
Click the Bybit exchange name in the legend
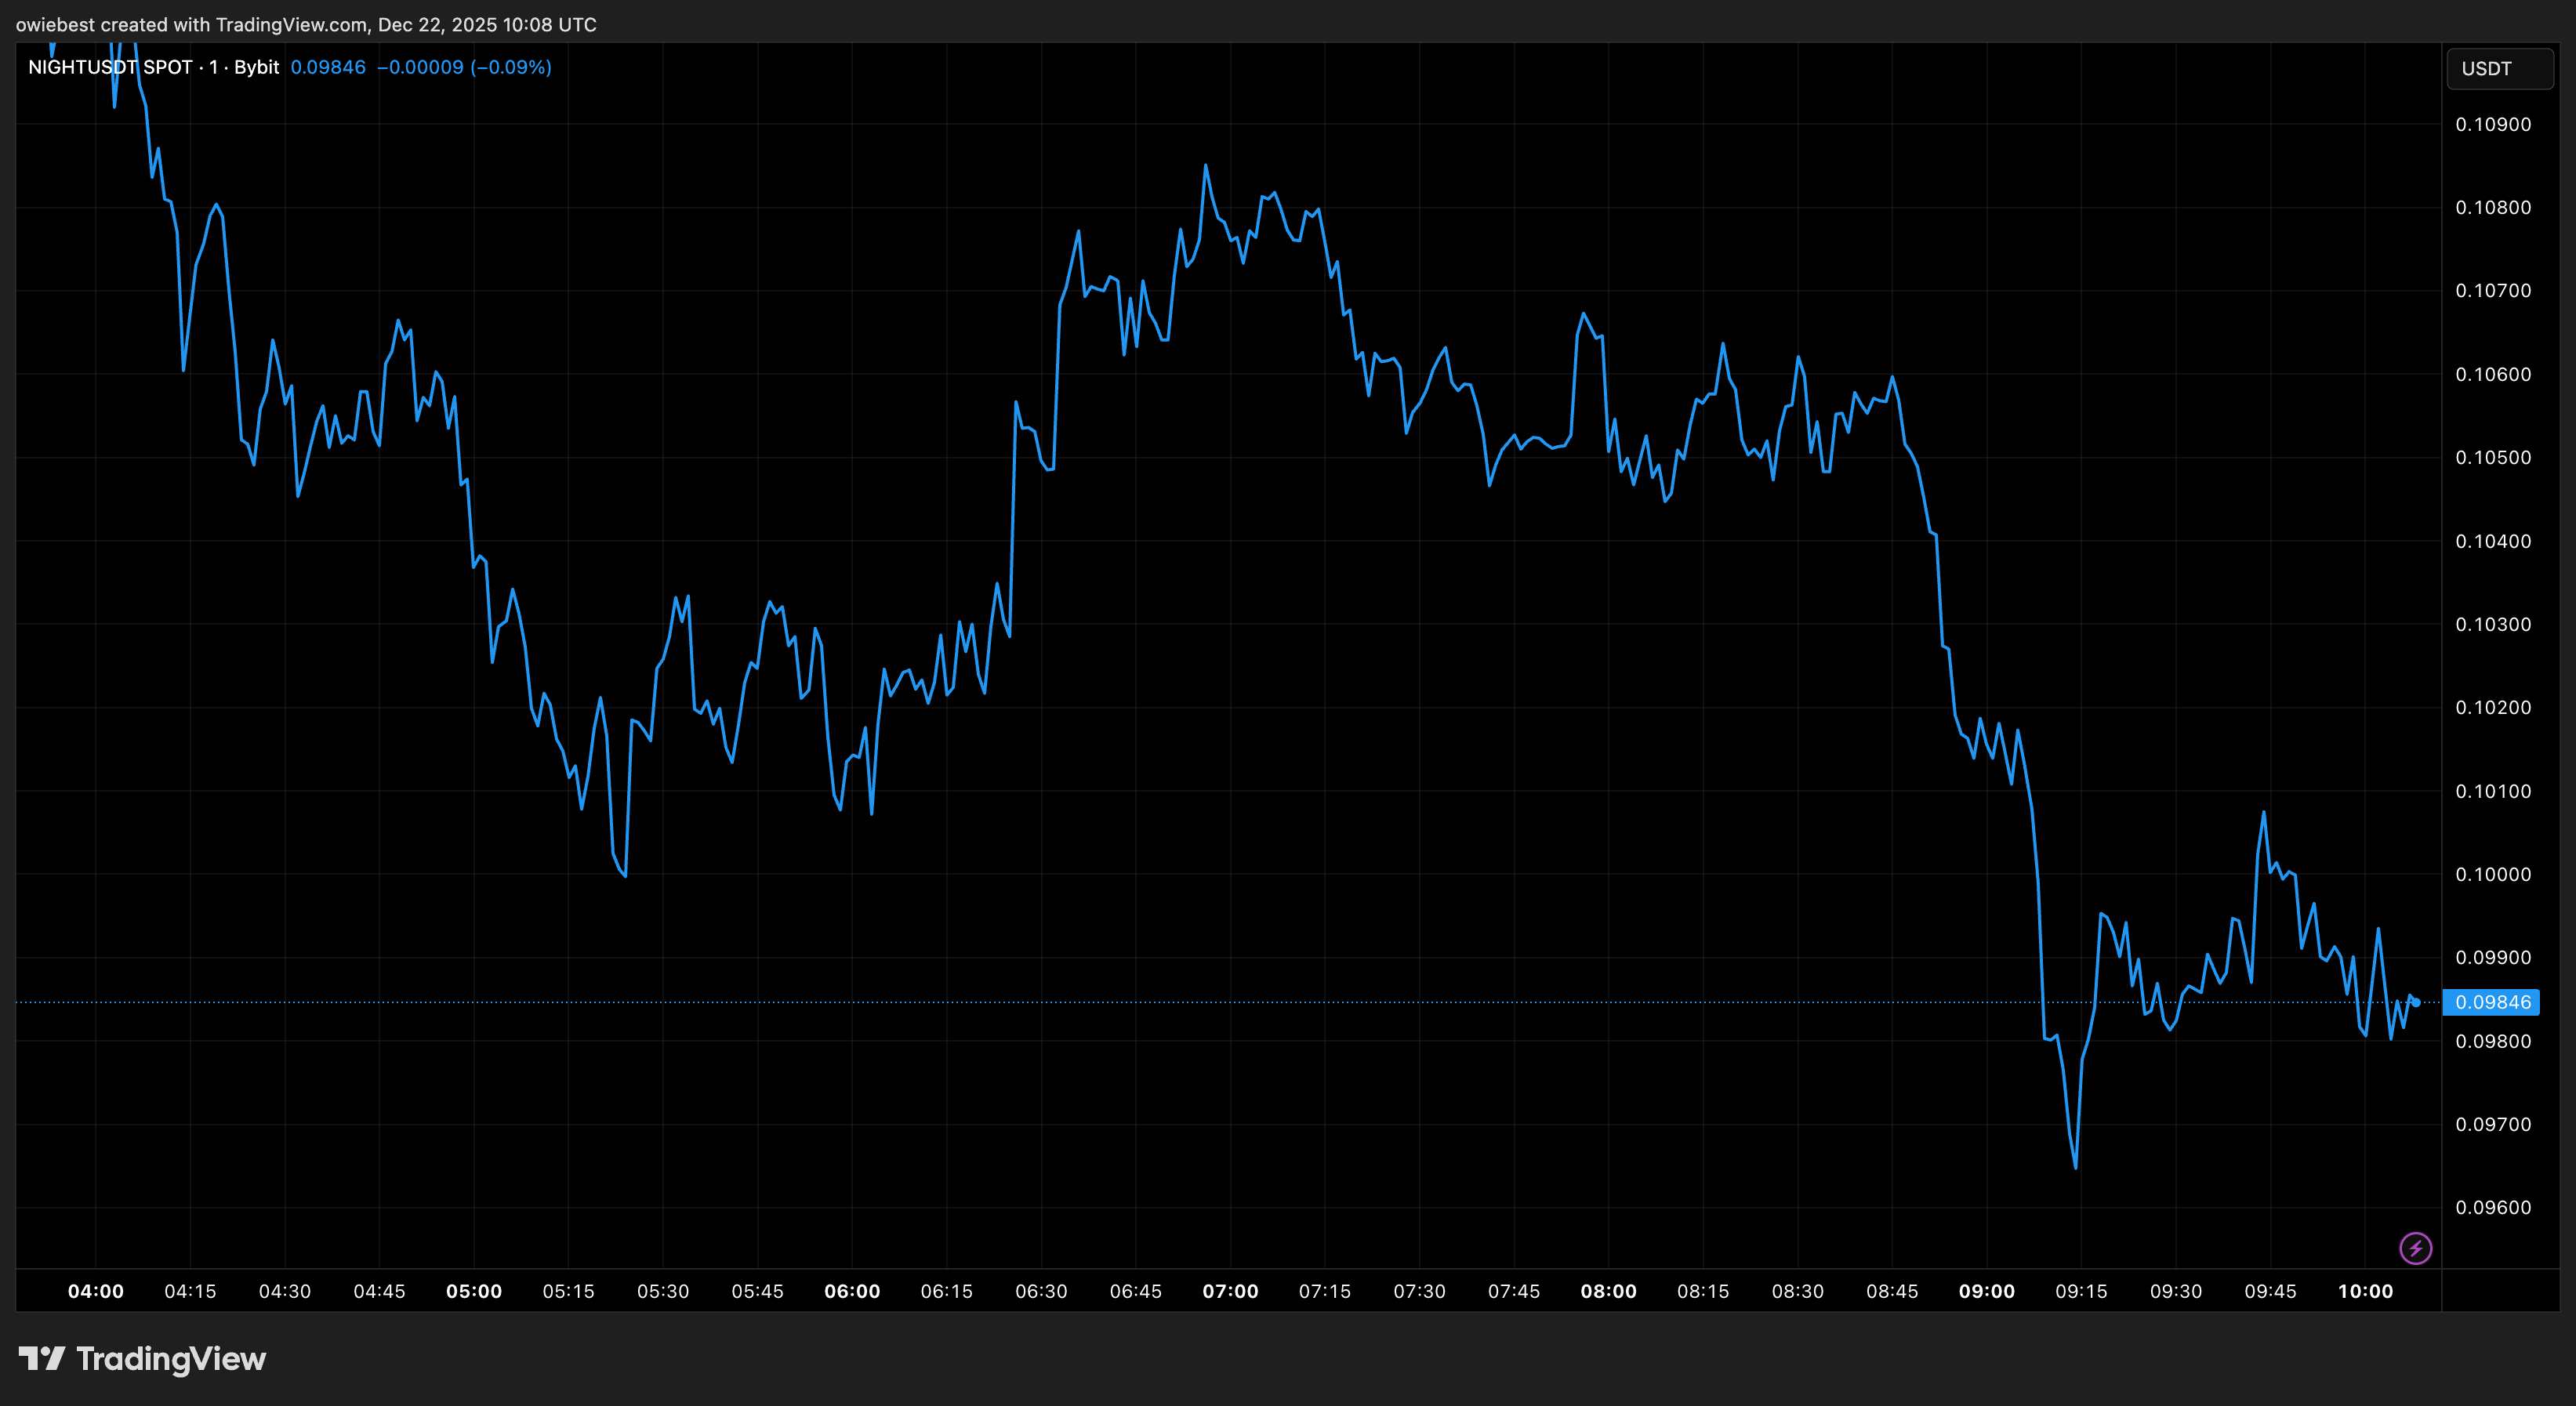pyautogui.click(x=257, y=67)
